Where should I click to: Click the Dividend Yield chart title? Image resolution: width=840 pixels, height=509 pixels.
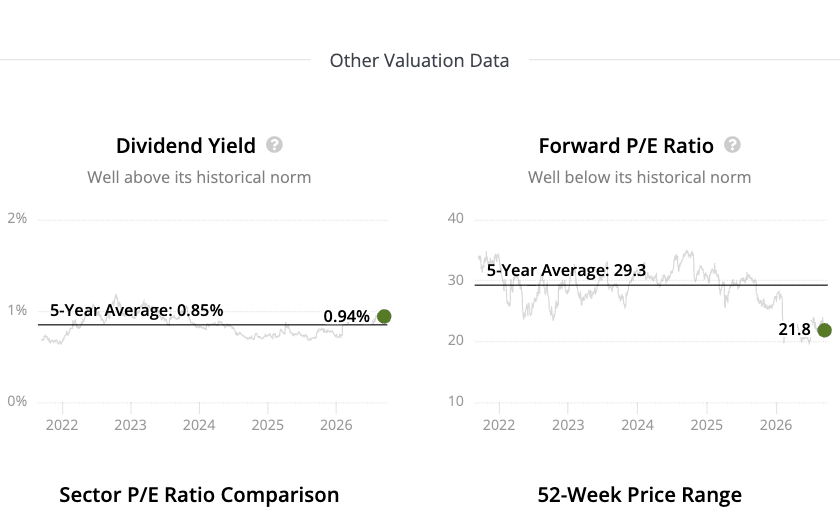click(x=186, y=146)
